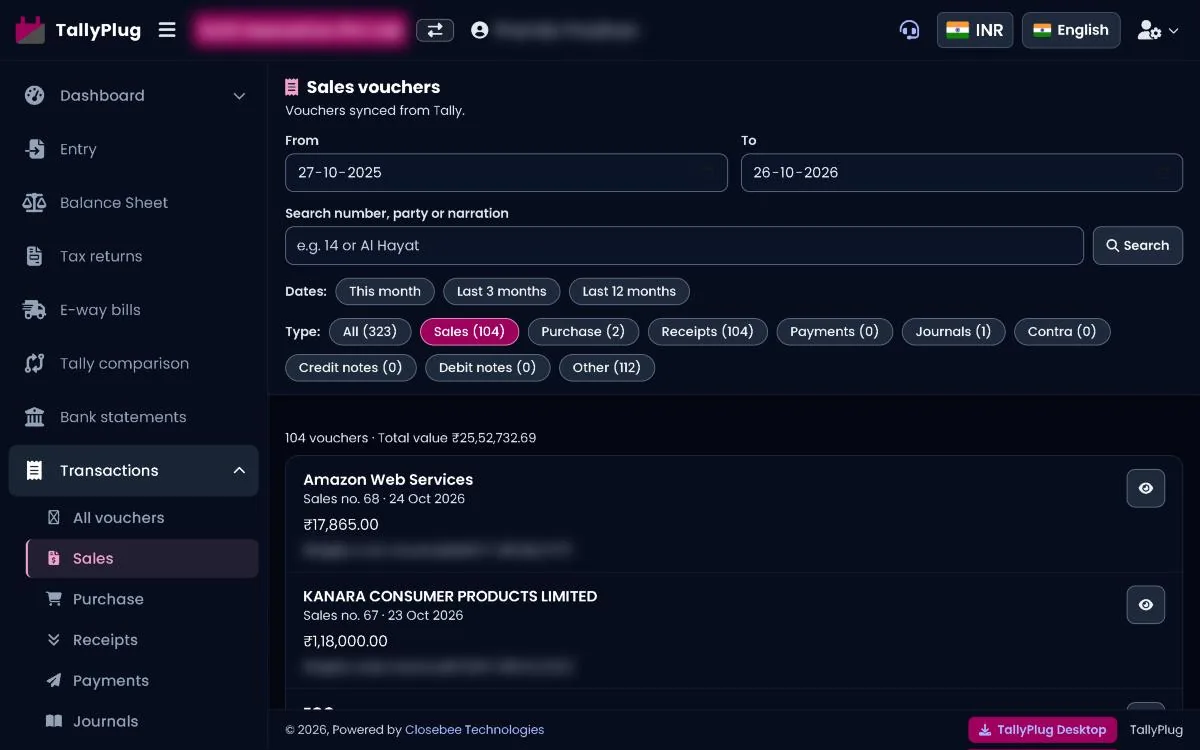Click the Dashboard gauge icon

(x=35, y=96)
